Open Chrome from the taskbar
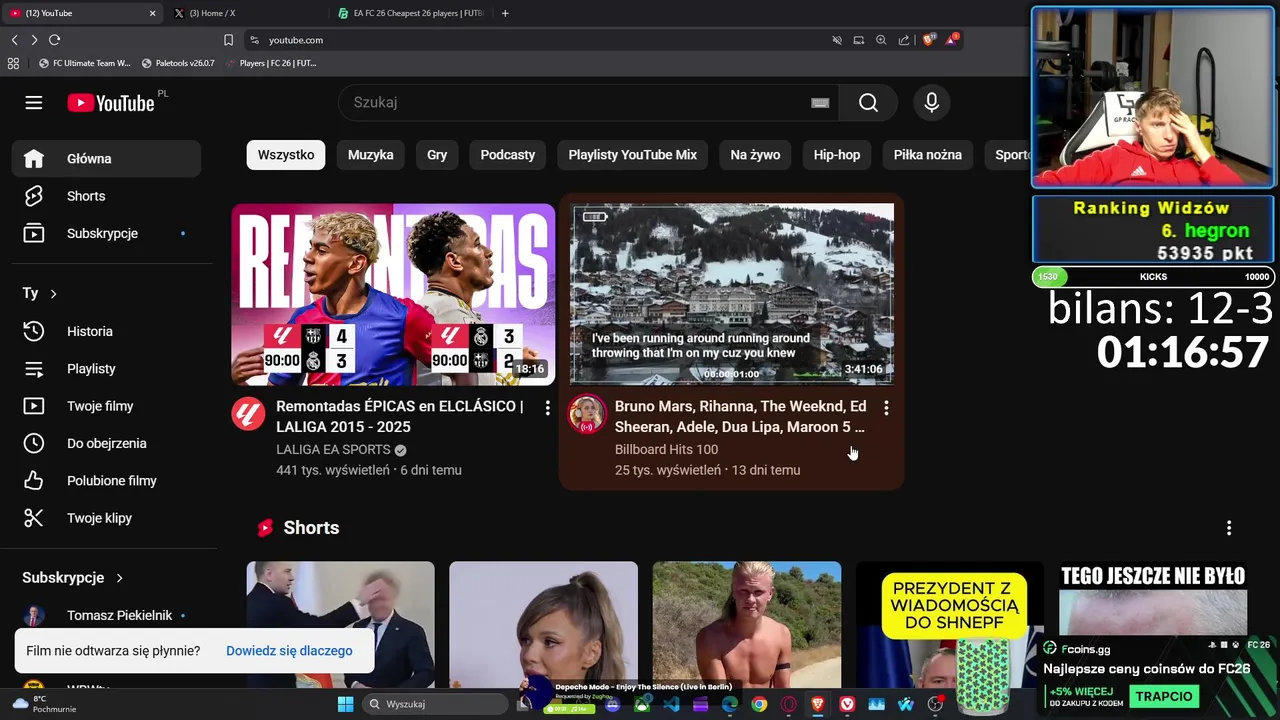Viewport: 1280px width, 720px height. pos(759,704)
